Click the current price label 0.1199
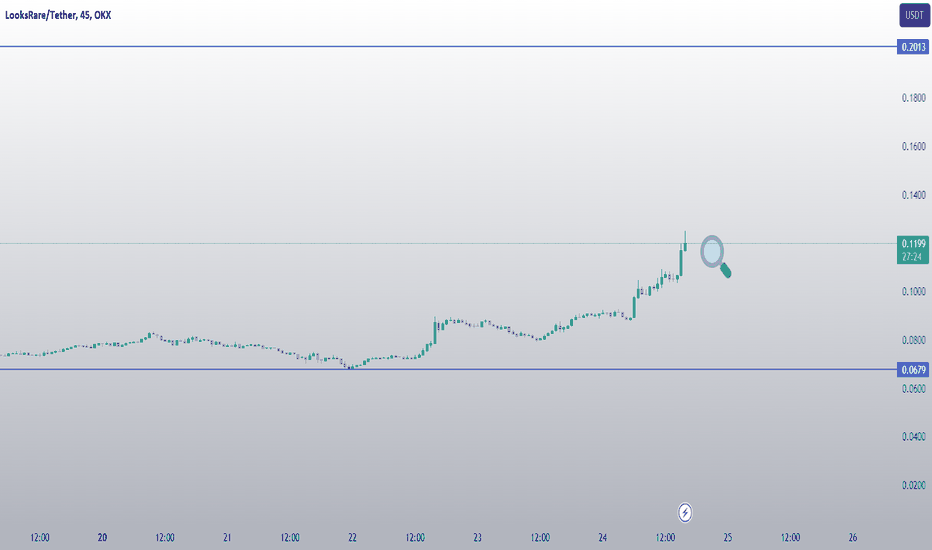 point(913,243)
